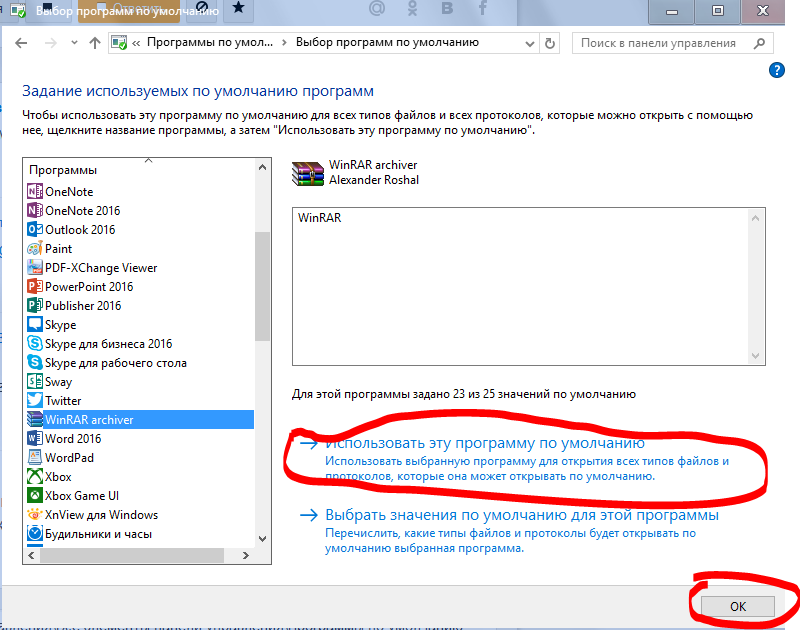Click the description box scroll down arrow

pyautogui.click(x=756, y=356)
